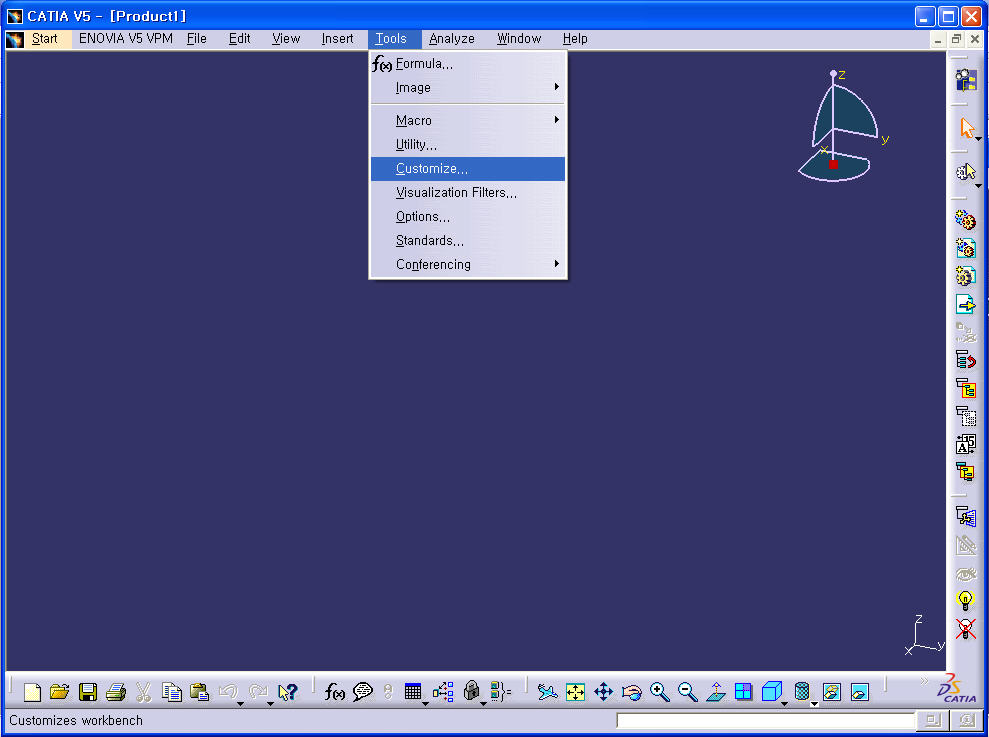Open the Conferencing submenu
Screen dimensions: 989x737
pos(467,265)
